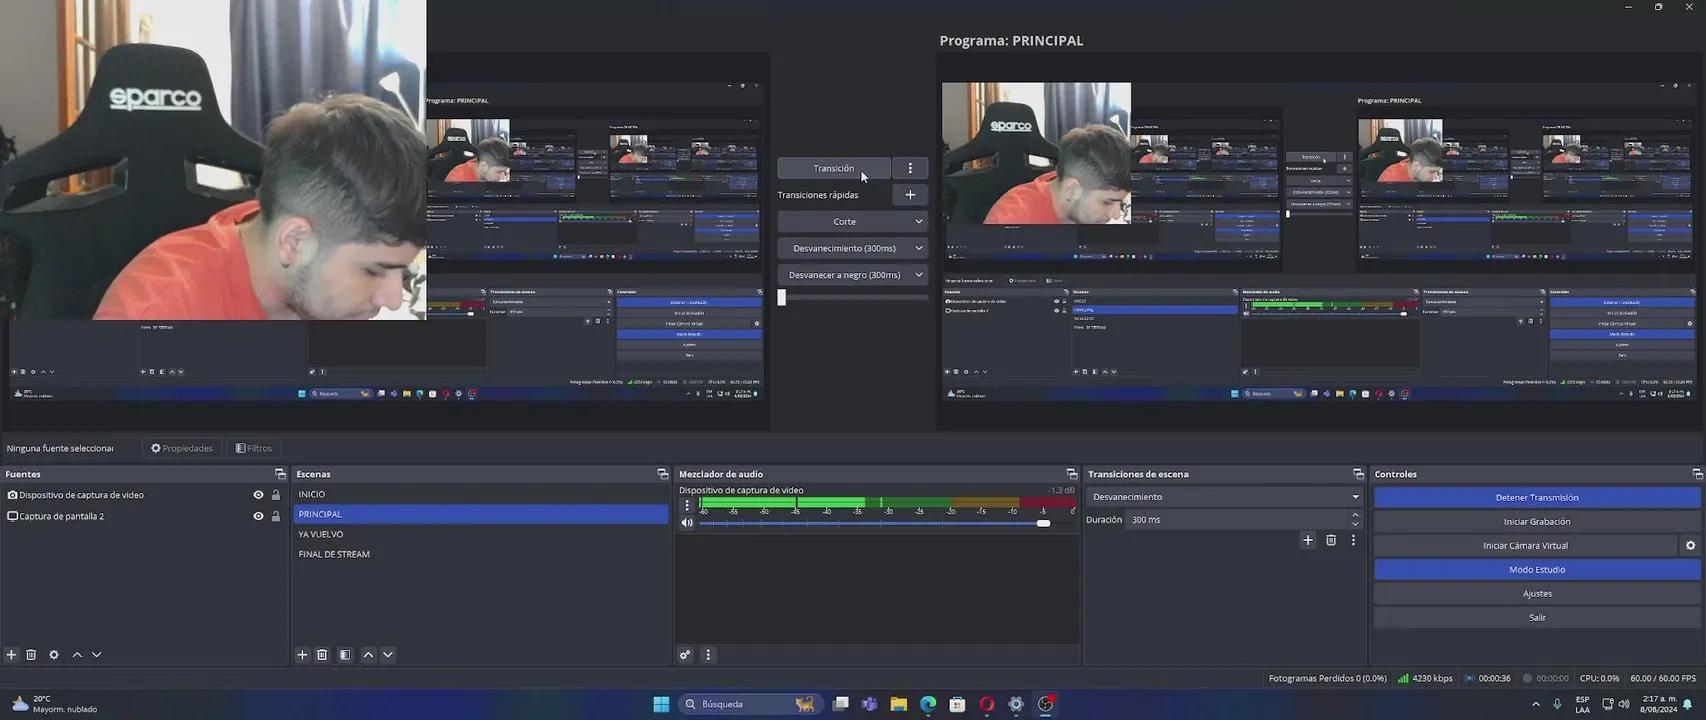Move scene down in Escenas list

pyautogui.click(x=388, y=655)
